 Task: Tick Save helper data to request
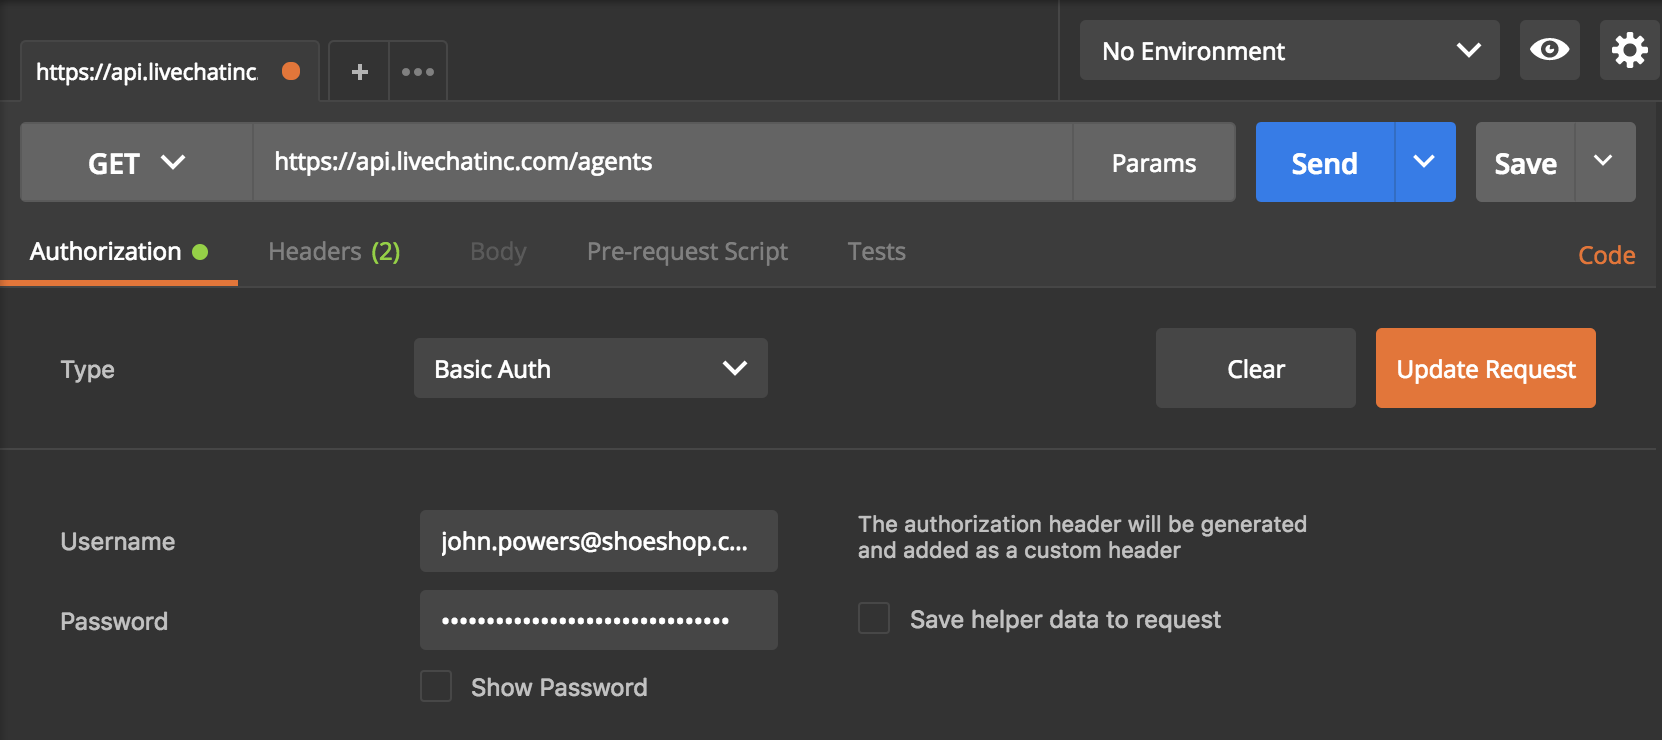point(874,618)
